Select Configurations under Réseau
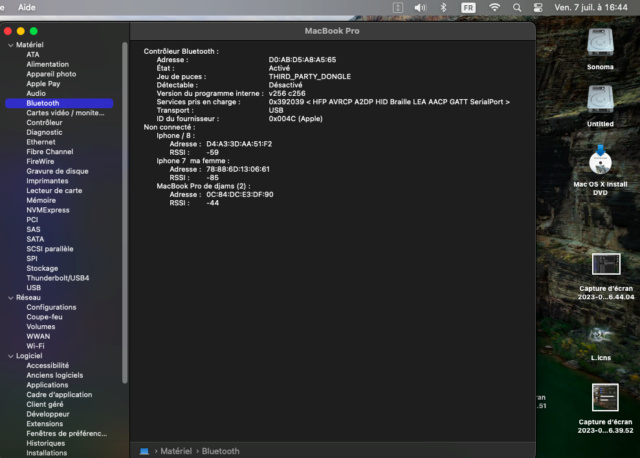640x458 pixels. point(51,307)
